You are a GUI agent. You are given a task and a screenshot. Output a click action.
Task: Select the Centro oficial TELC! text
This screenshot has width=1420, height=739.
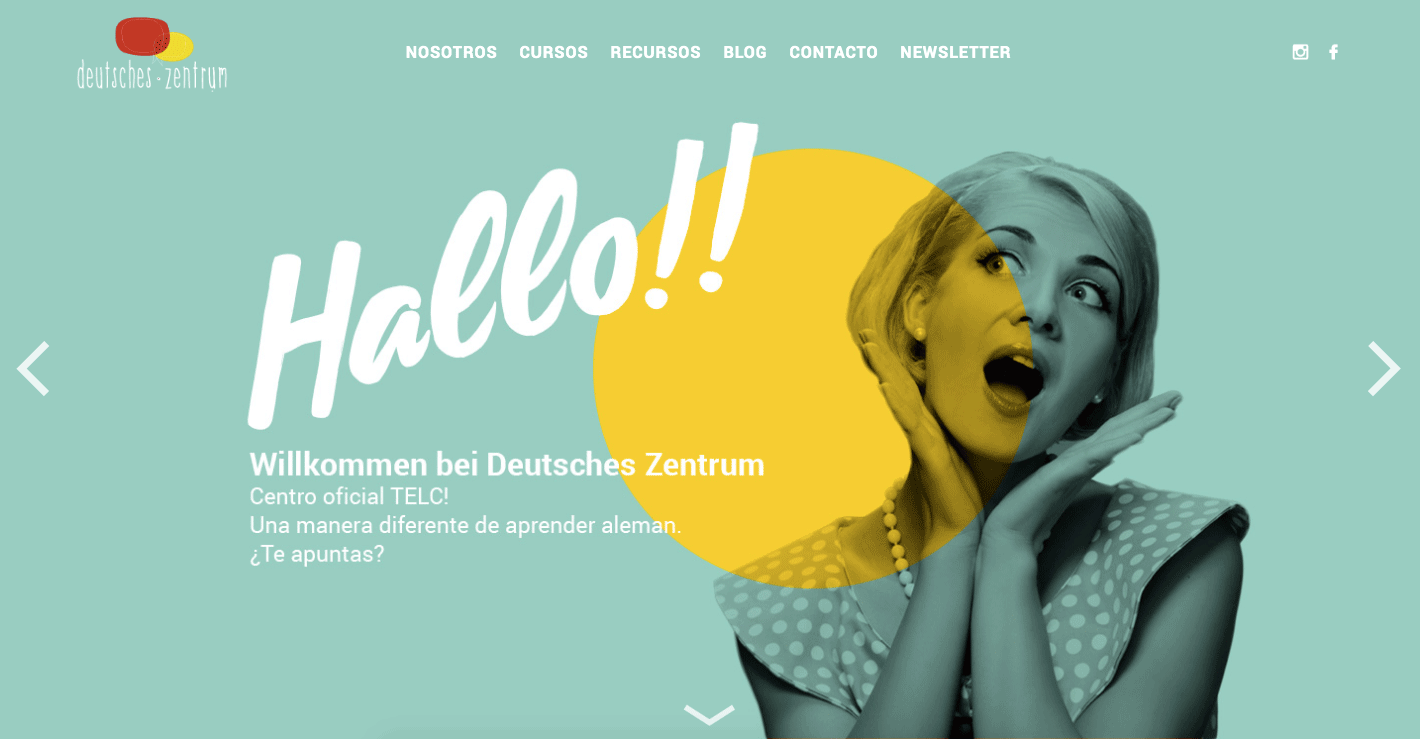[349, 496]
